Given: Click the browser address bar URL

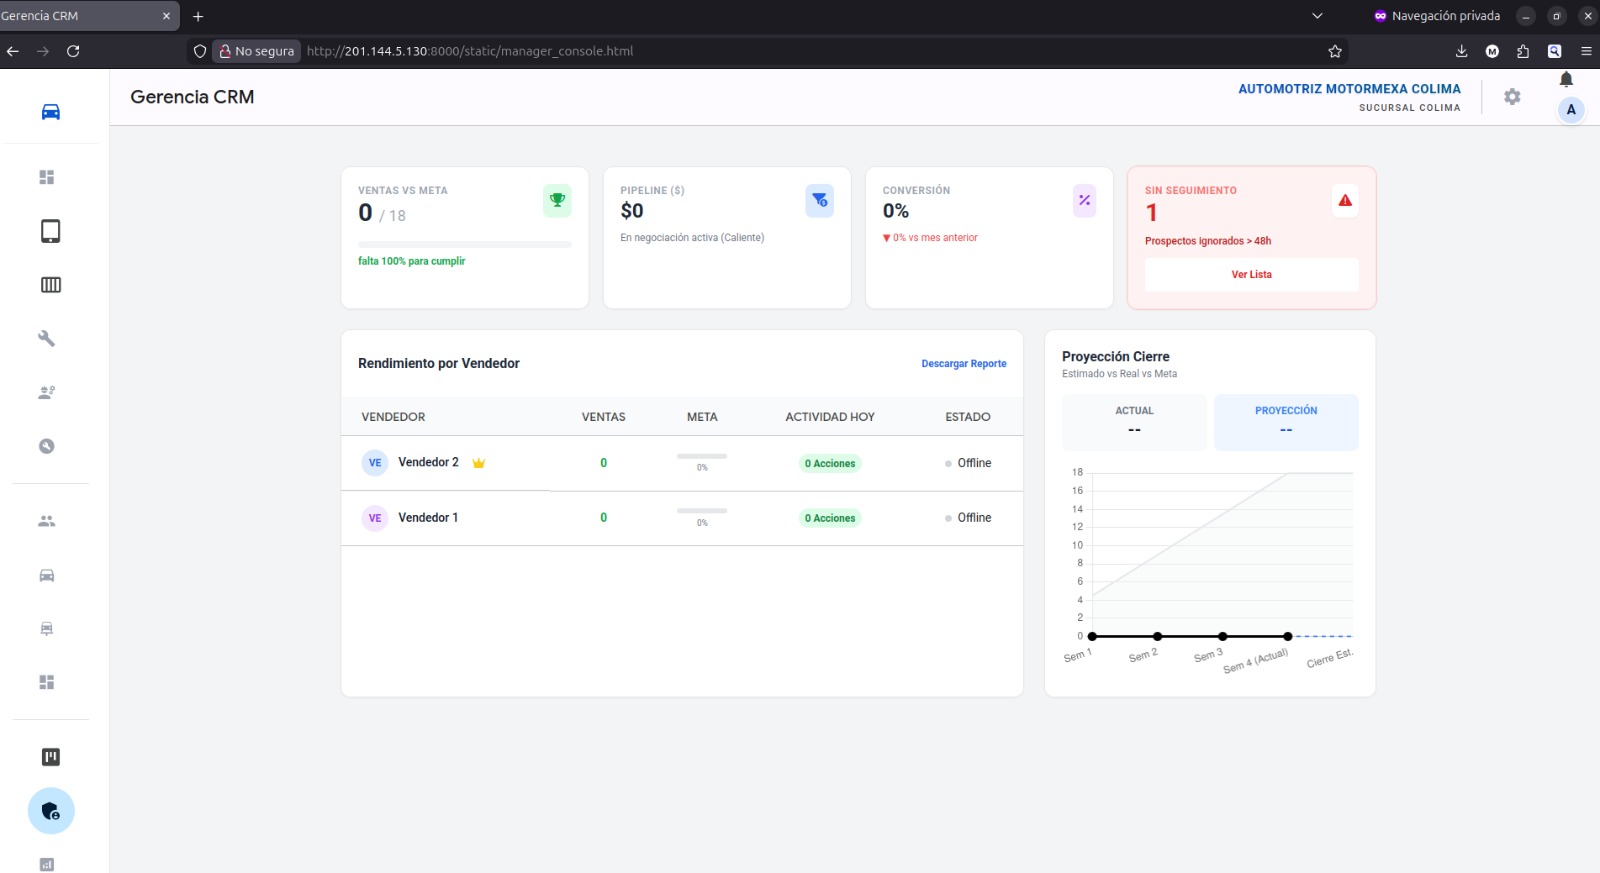Looking at the screenshot, I should pos(470,51).
